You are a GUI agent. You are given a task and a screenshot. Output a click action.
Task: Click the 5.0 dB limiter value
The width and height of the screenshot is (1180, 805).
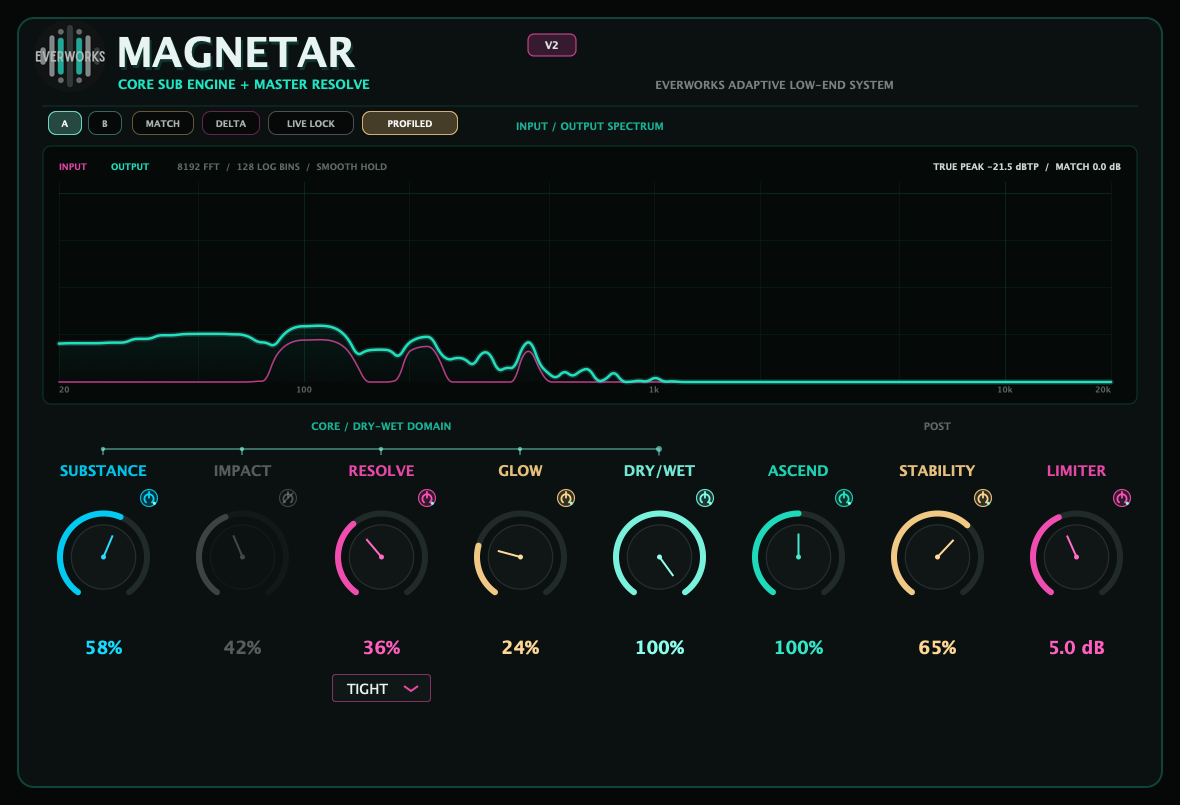pyautogui.click(x=1076, y=648)
